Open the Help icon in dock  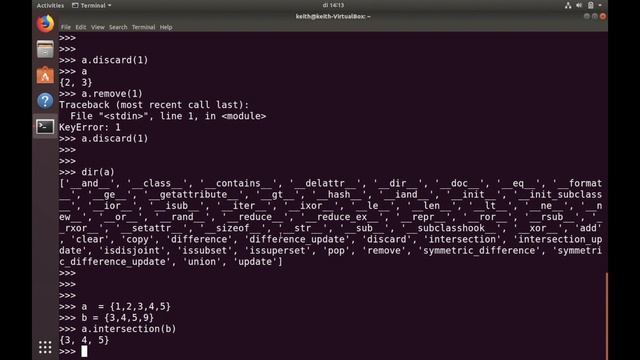coord(45,101)
